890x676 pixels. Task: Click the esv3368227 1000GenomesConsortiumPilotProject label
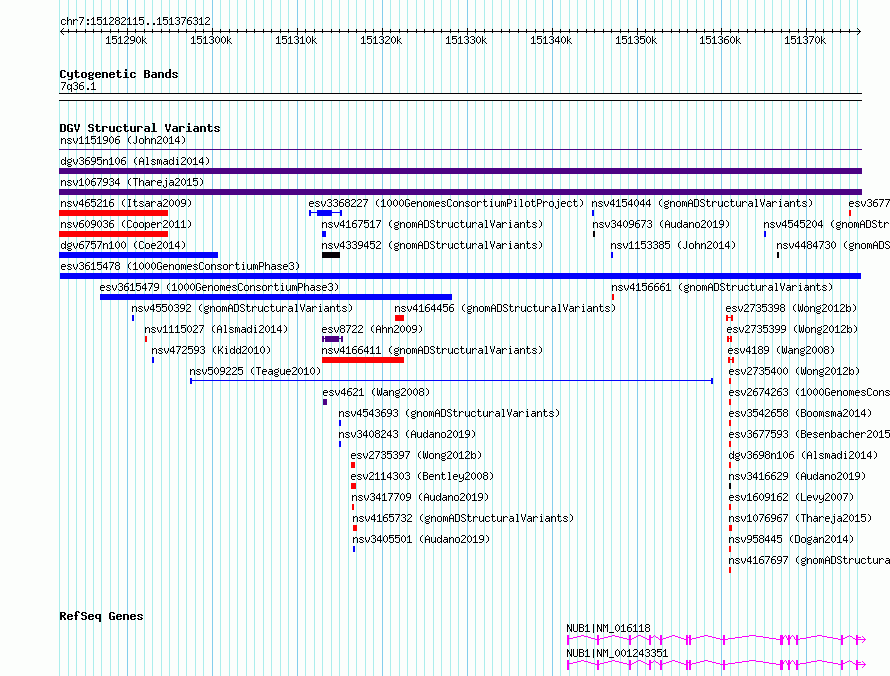click(x=446, y=203)
